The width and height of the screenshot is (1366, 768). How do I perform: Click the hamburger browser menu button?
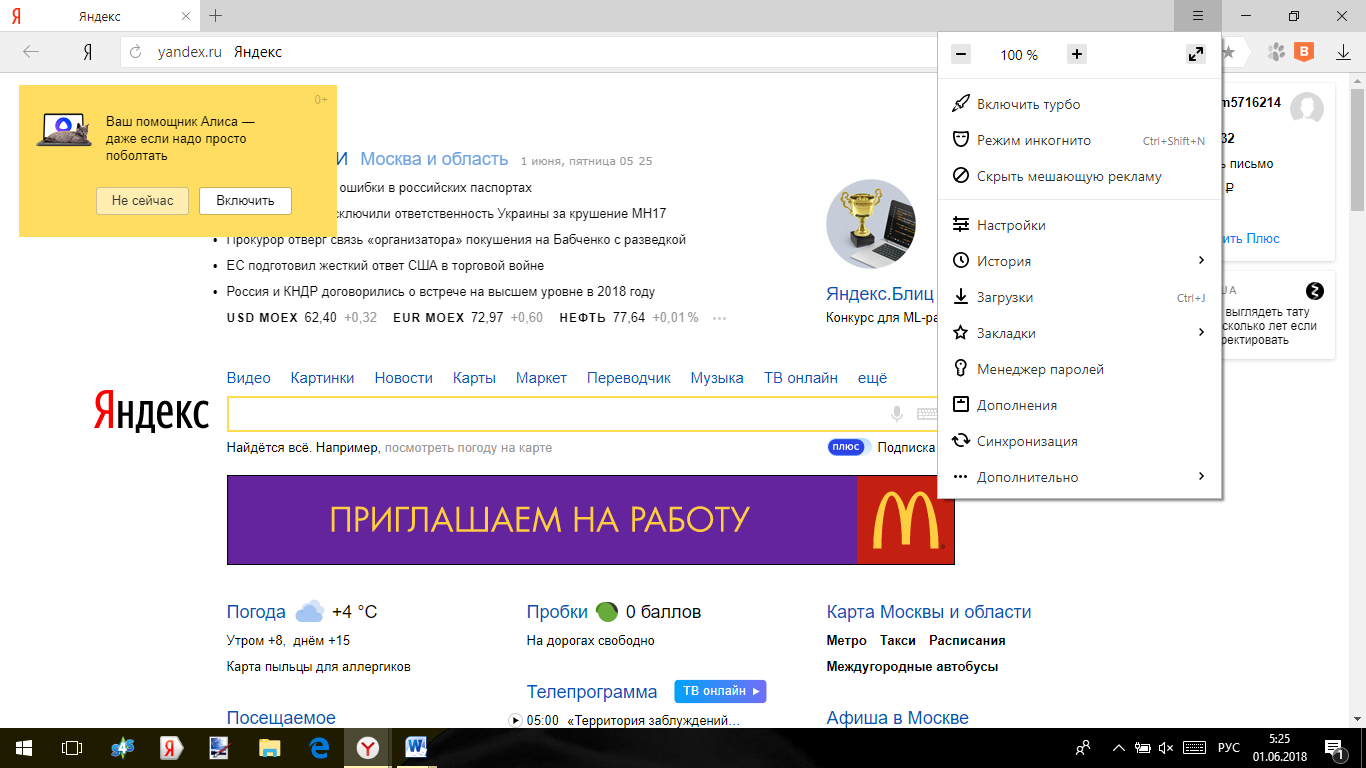tap(1198, 16)
